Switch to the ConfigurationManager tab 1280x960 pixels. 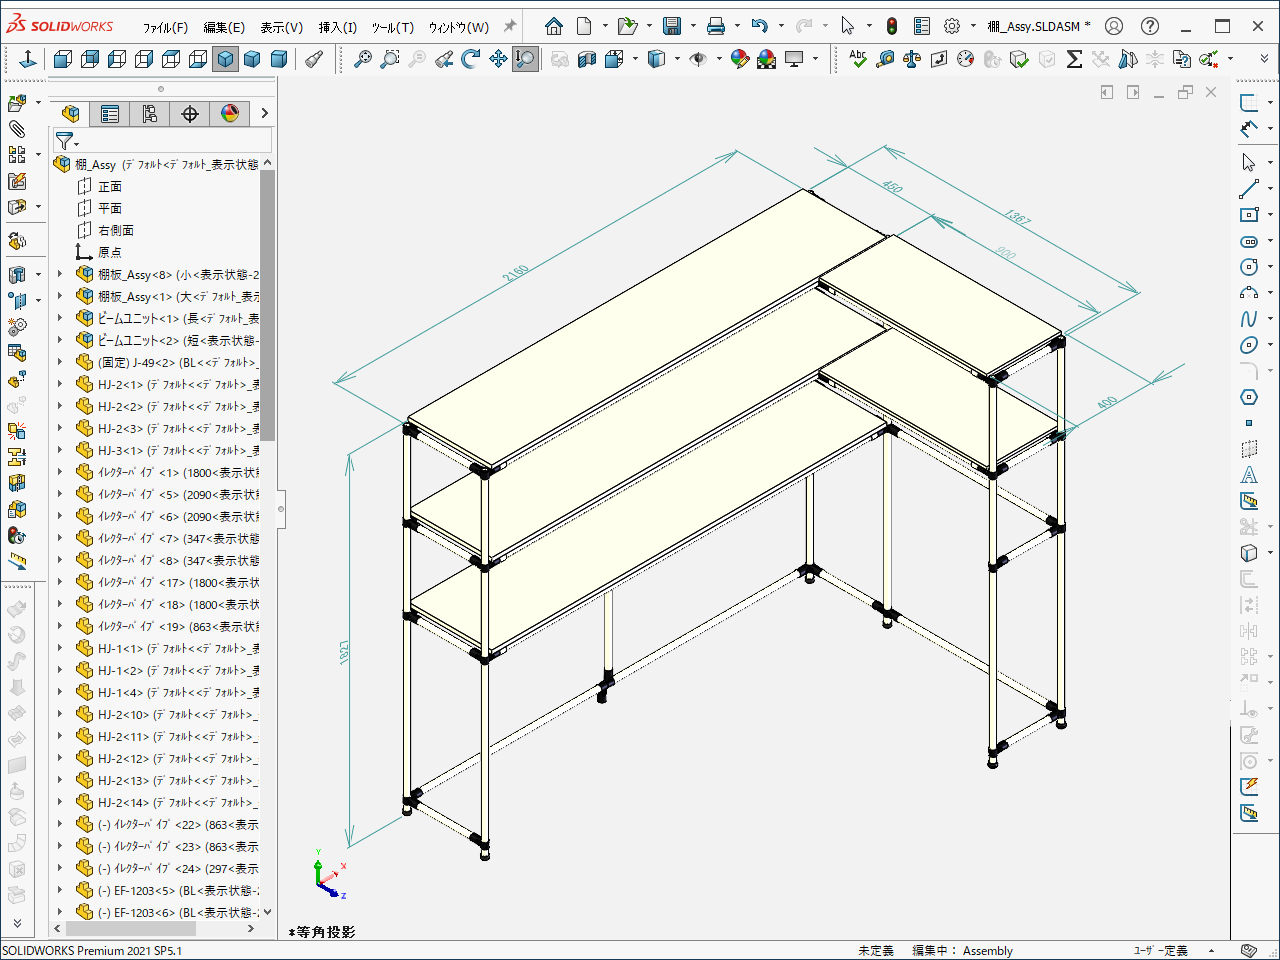point(149,114)
